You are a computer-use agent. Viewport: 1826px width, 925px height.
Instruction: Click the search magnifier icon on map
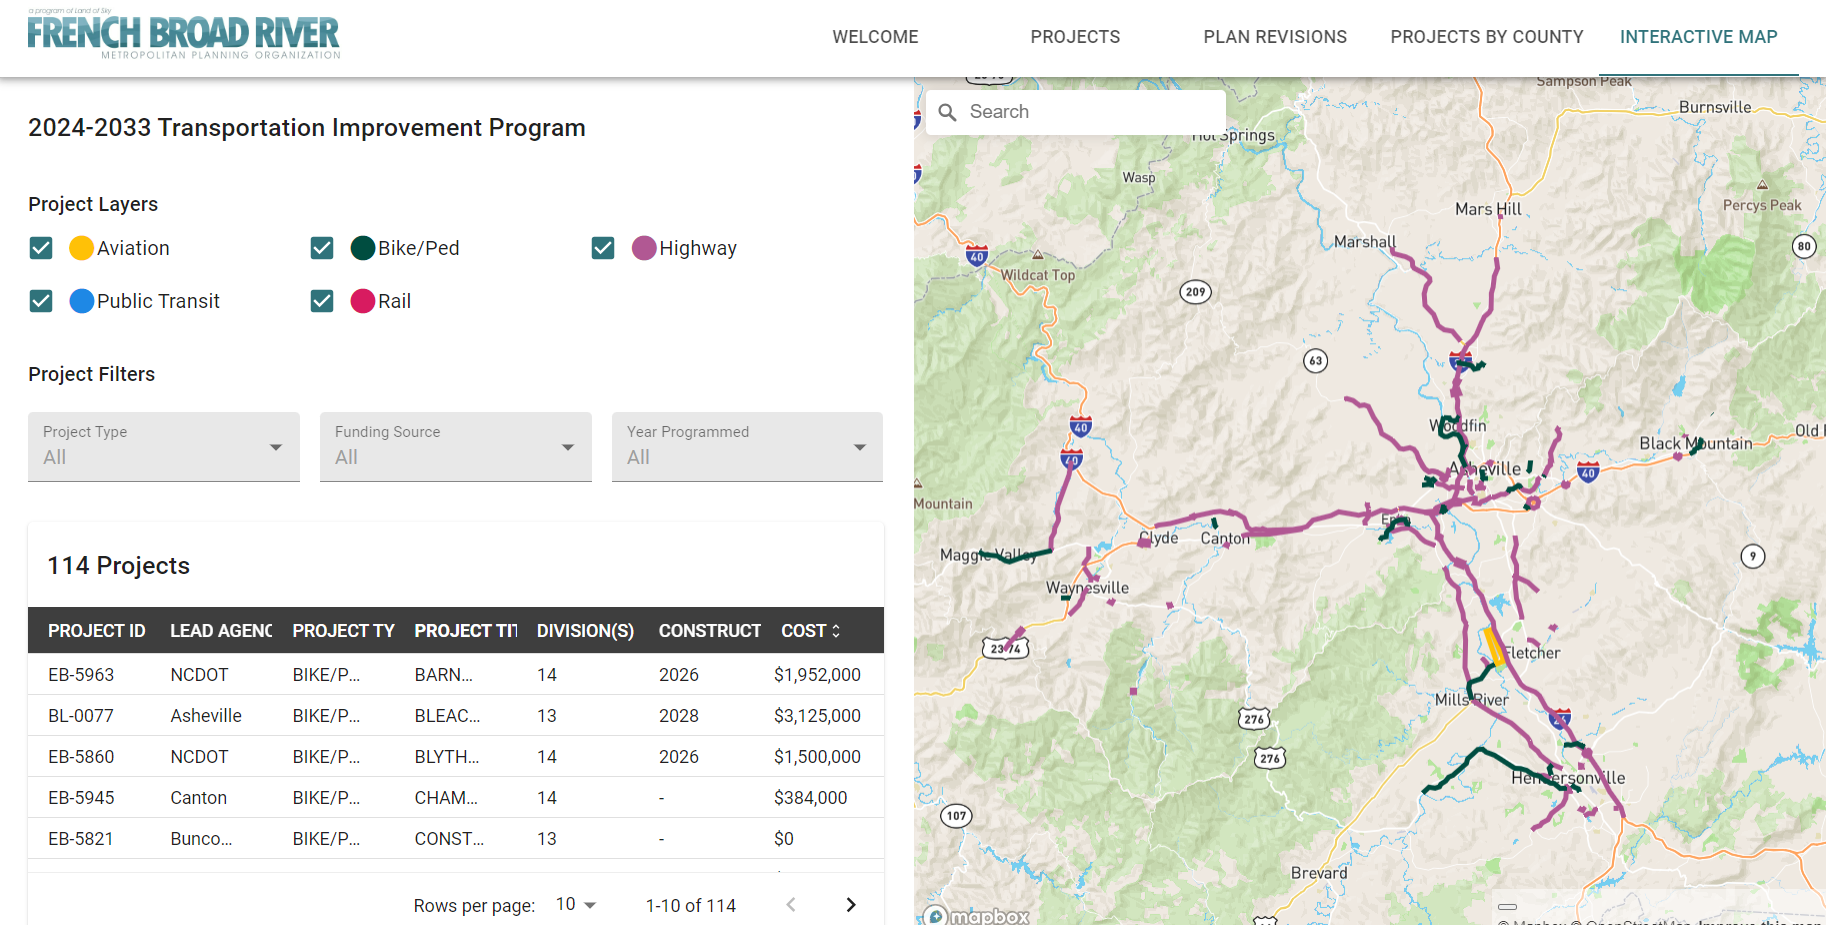click(948, 112)
